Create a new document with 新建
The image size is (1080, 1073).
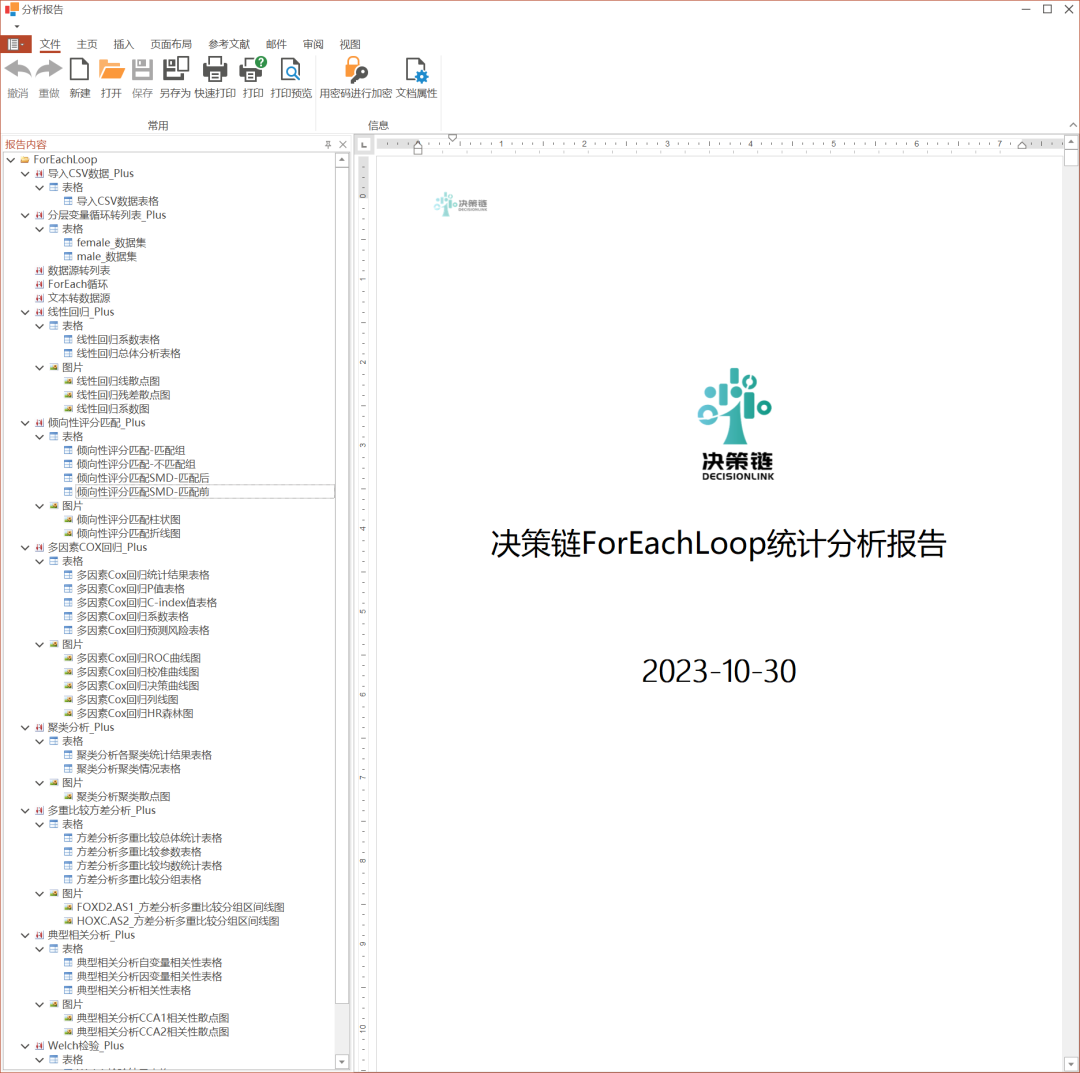point(80,70)
